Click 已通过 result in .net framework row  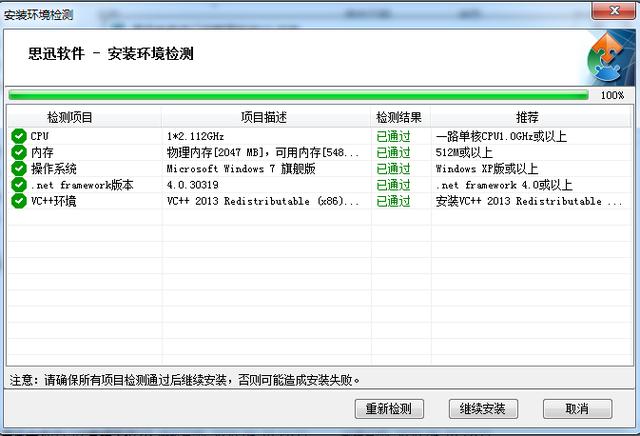[393, 185]
